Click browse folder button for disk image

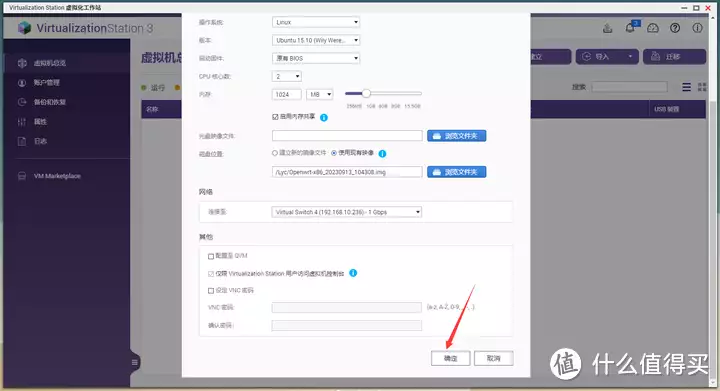point(456,172)
